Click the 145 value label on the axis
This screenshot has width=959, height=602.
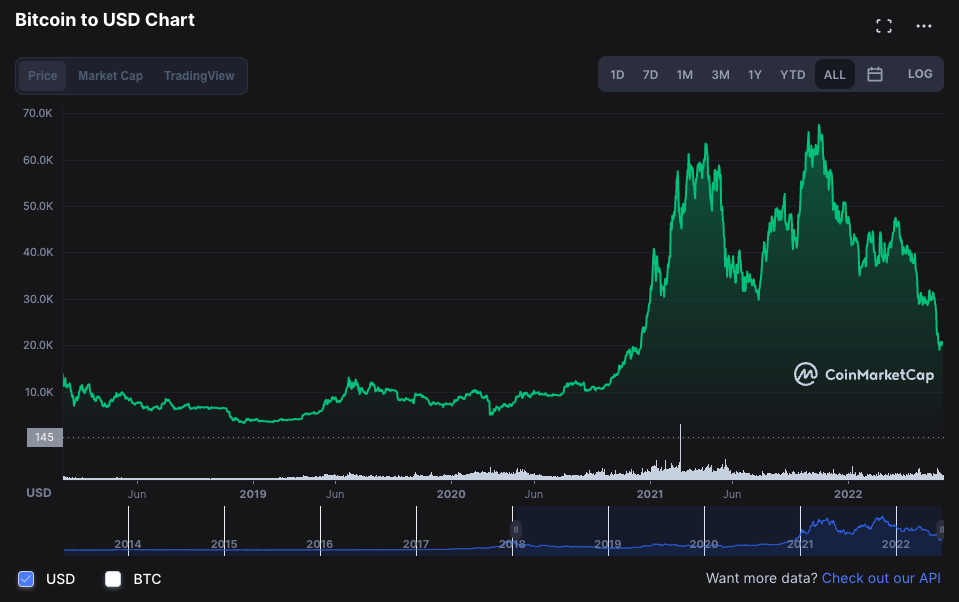(x=44, y=437)
